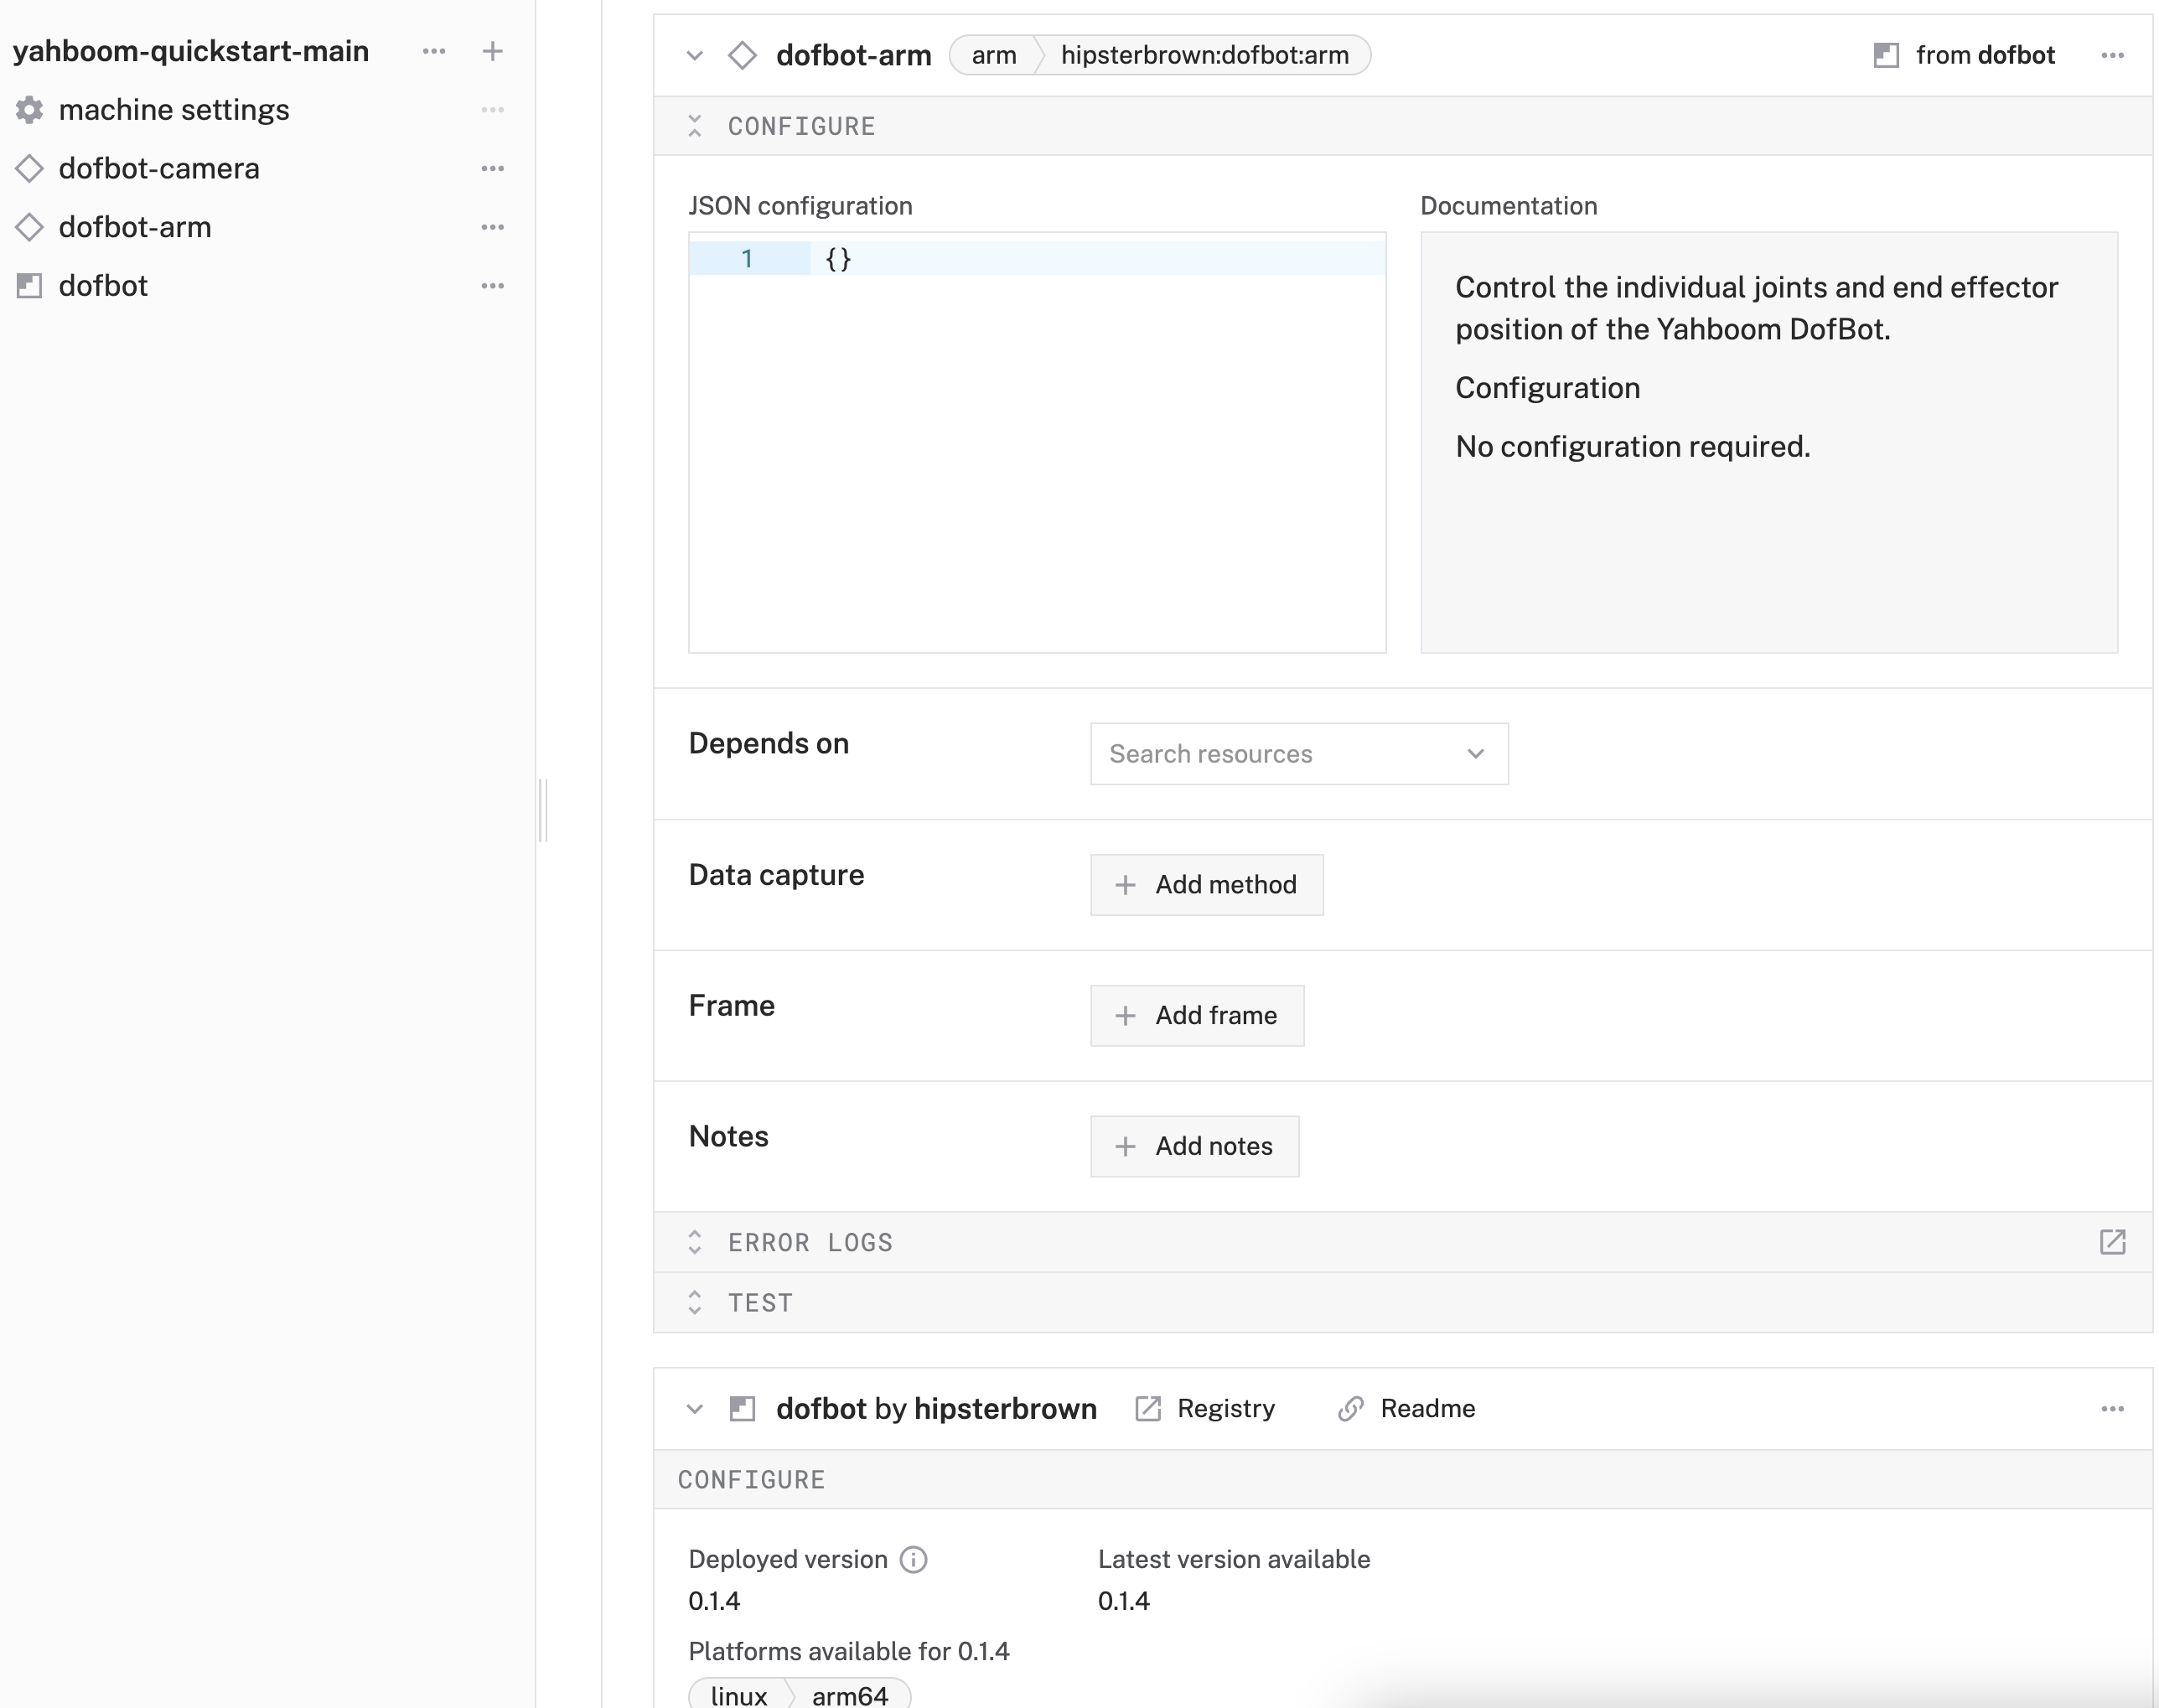The image size is (2159, 1708).
Task: Click sidebar dofbot-arm diamond icon
Action: click(x=30, y=227)
